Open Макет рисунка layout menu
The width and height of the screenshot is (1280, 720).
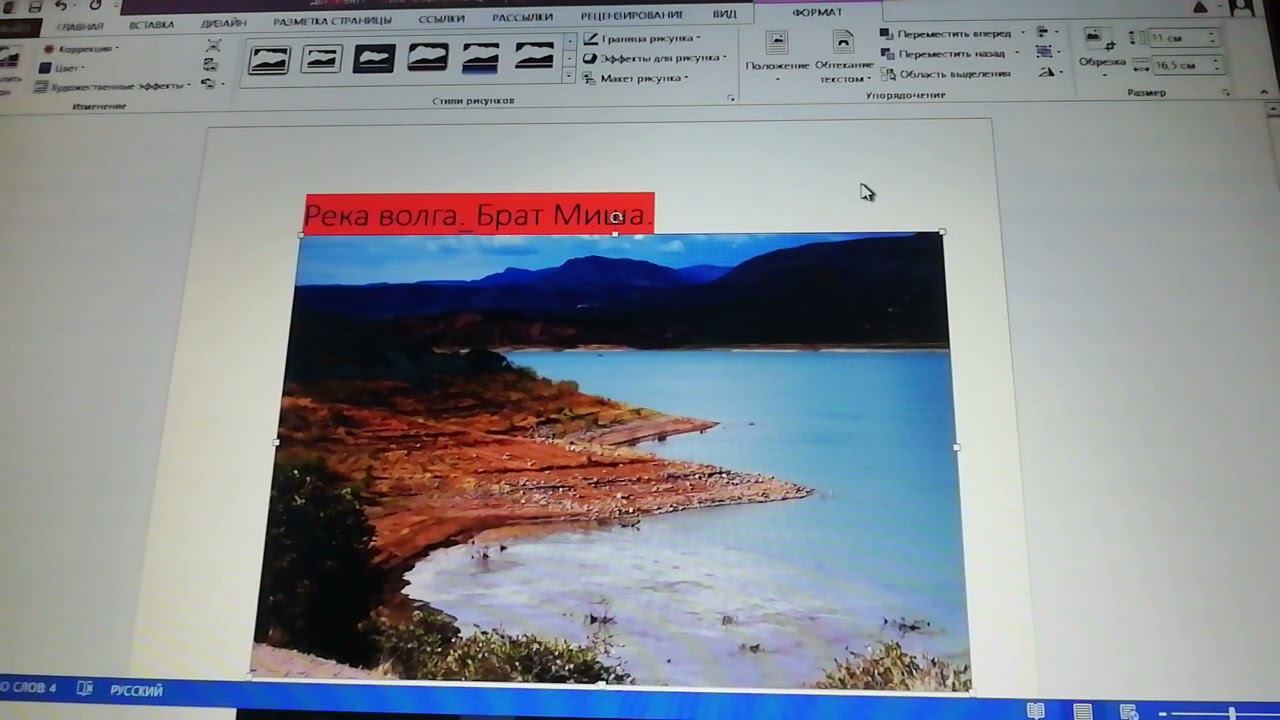pos(636,78)
